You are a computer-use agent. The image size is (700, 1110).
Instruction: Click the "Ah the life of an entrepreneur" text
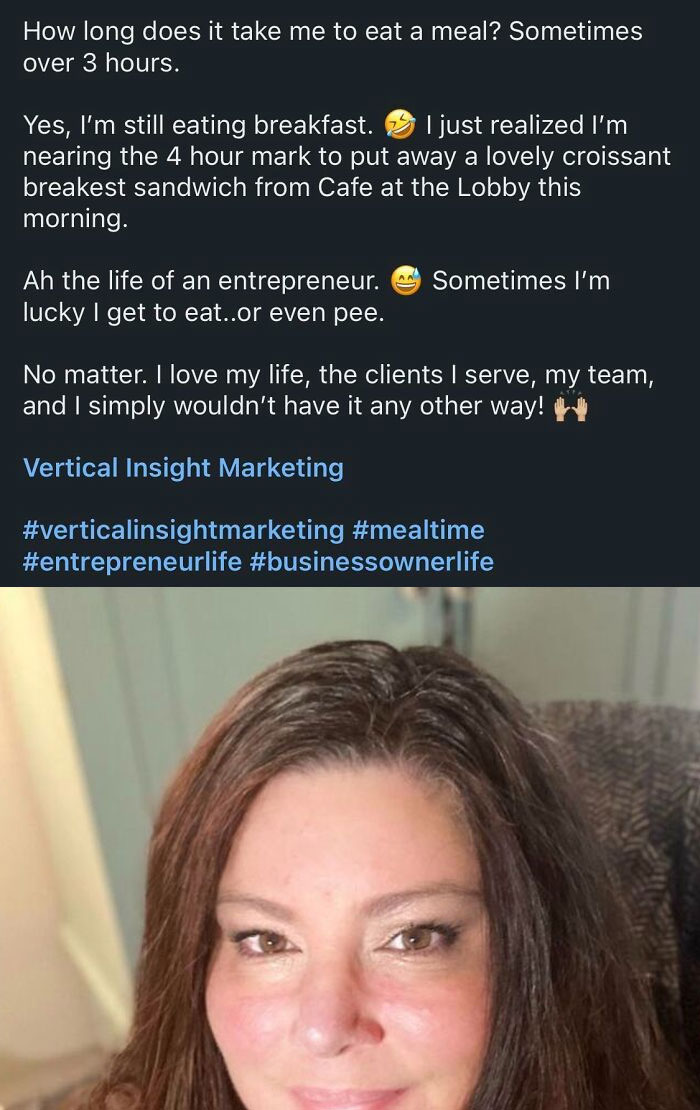(x=200, y=281)
